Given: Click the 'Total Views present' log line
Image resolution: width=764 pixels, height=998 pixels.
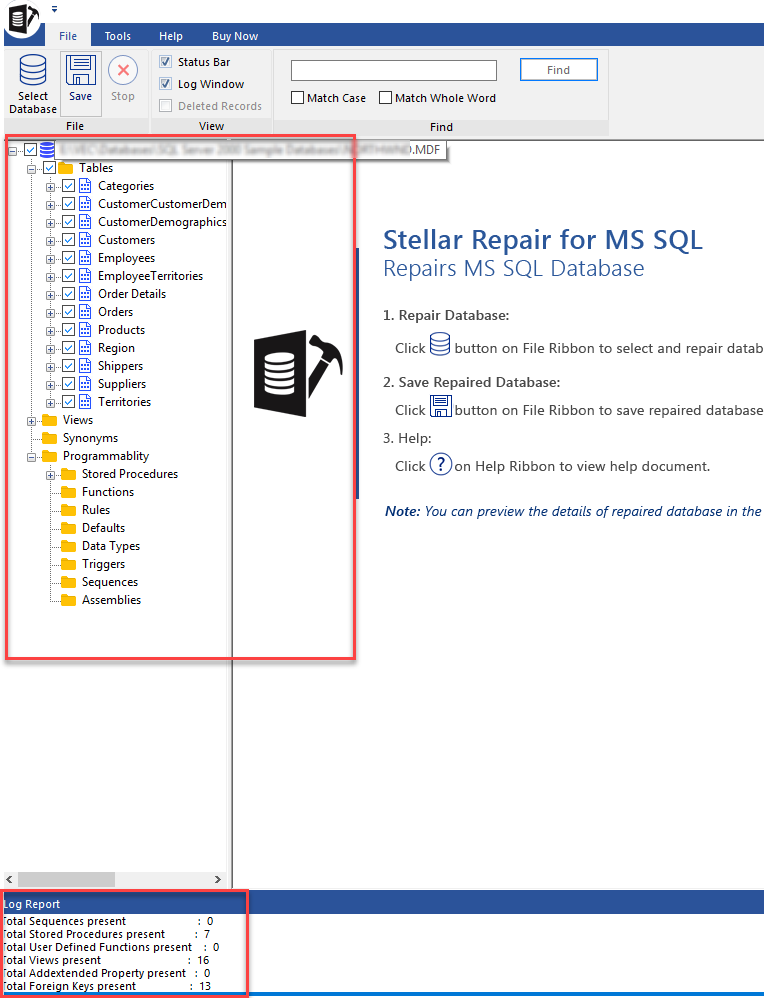Looking at the screenshot, I should (106, 960).
